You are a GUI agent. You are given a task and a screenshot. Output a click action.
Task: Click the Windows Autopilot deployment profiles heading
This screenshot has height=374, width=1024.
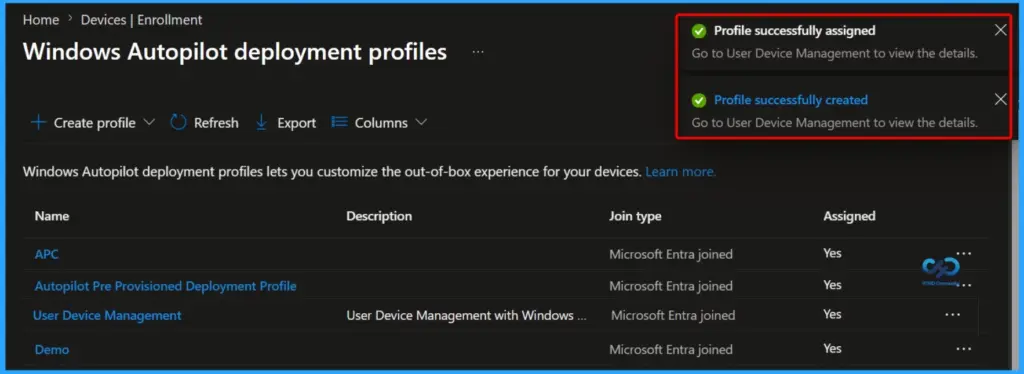coord(234,52)
